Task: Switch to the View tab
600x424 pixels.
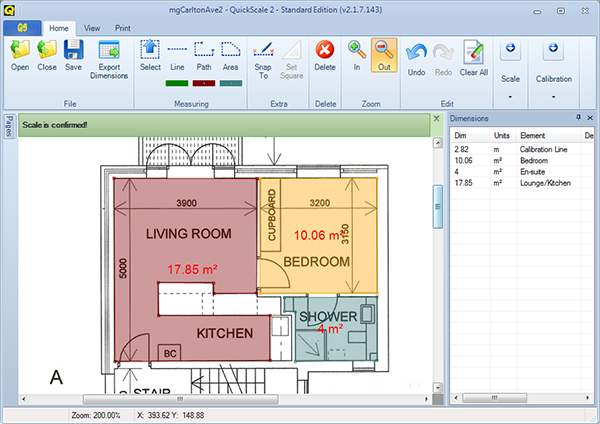Action: tap(92, 29)
